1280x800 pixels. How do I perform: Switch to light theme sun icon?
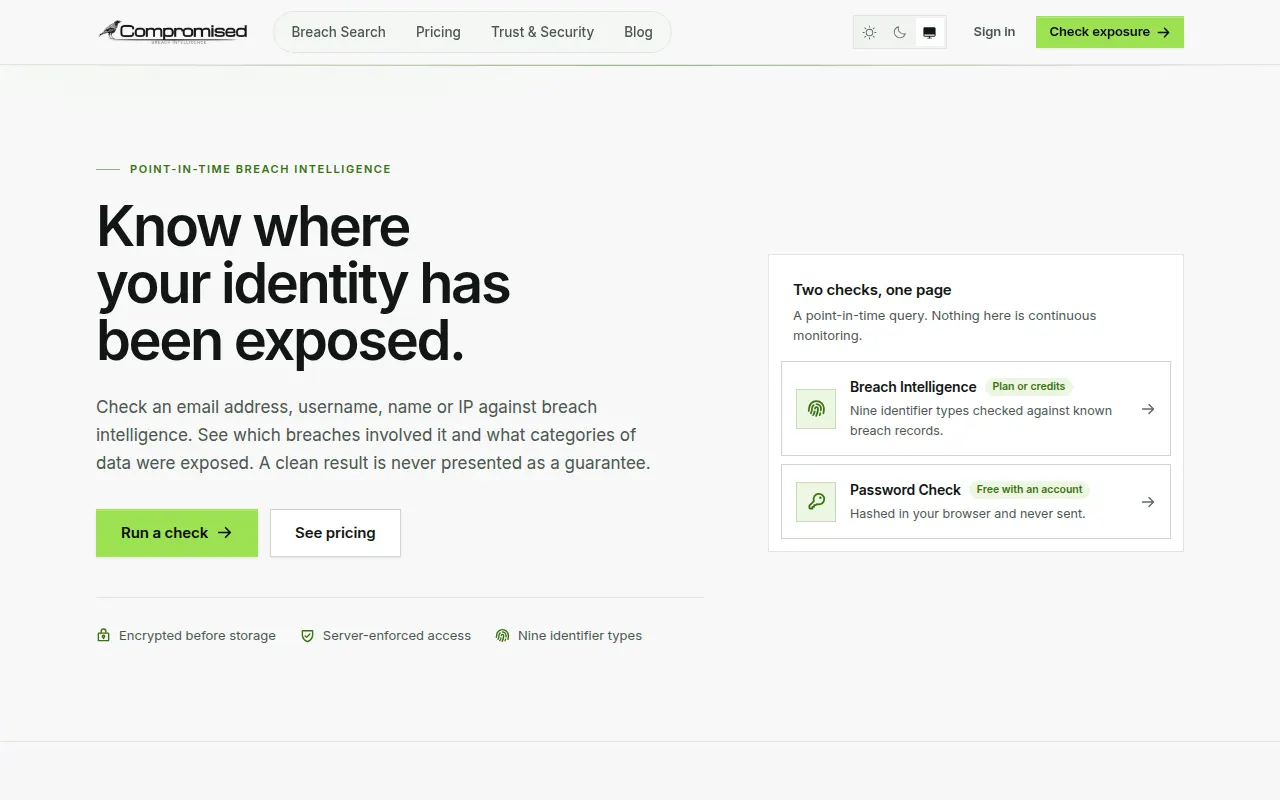click(x=870, y=32)
